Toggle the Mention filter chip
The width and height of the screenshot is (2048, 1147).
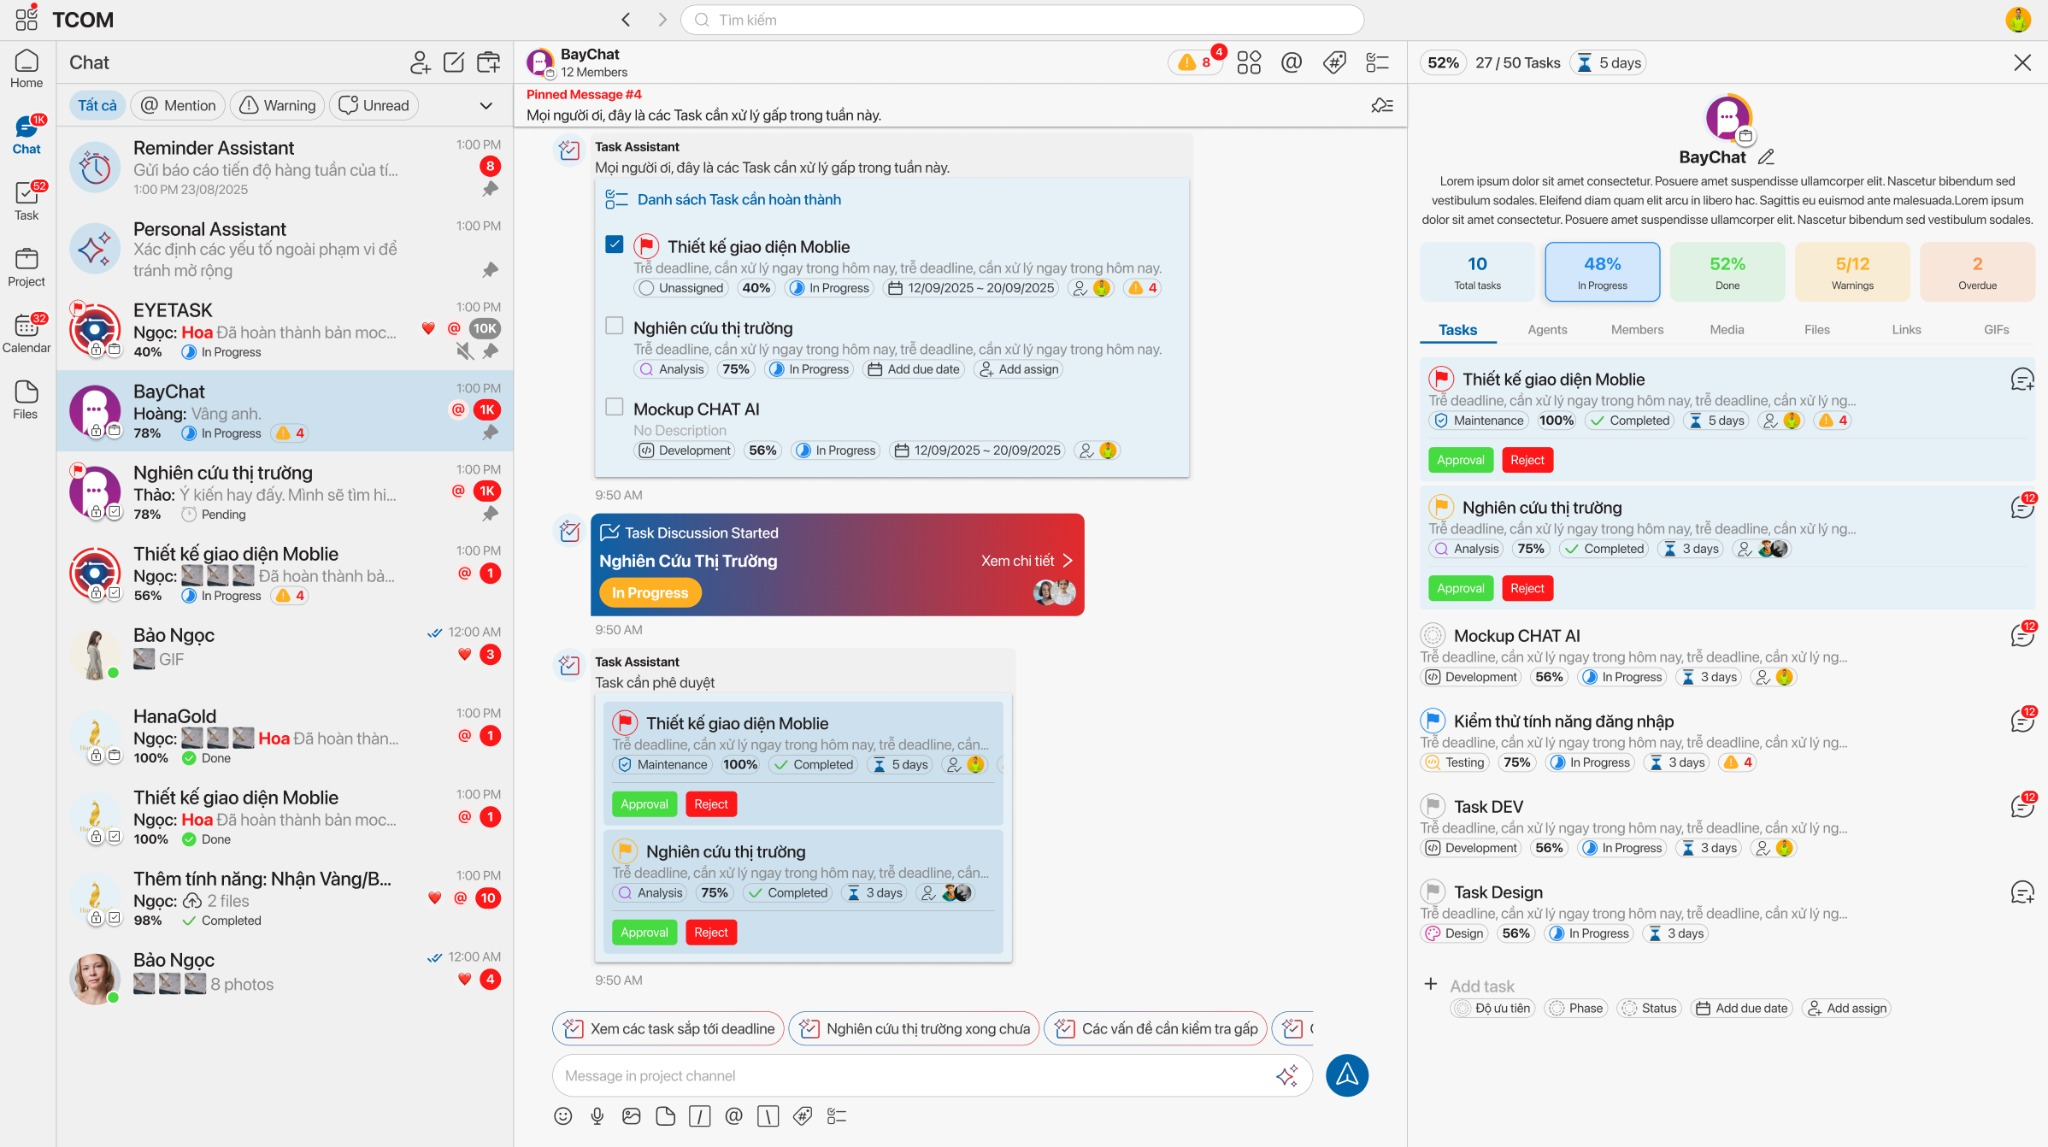(178, 105)
